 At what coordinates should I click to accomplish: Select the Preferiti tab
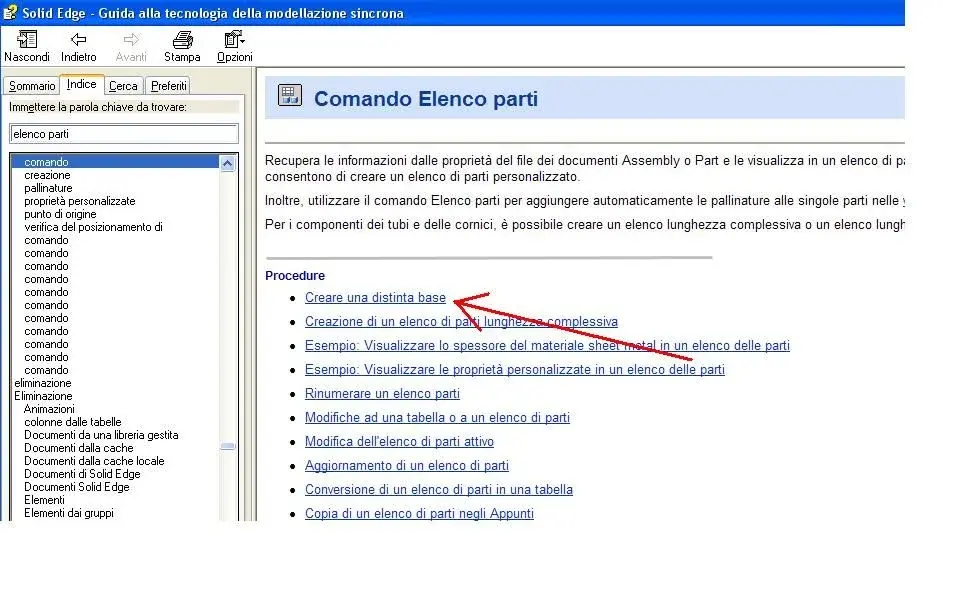pos(168,86)
